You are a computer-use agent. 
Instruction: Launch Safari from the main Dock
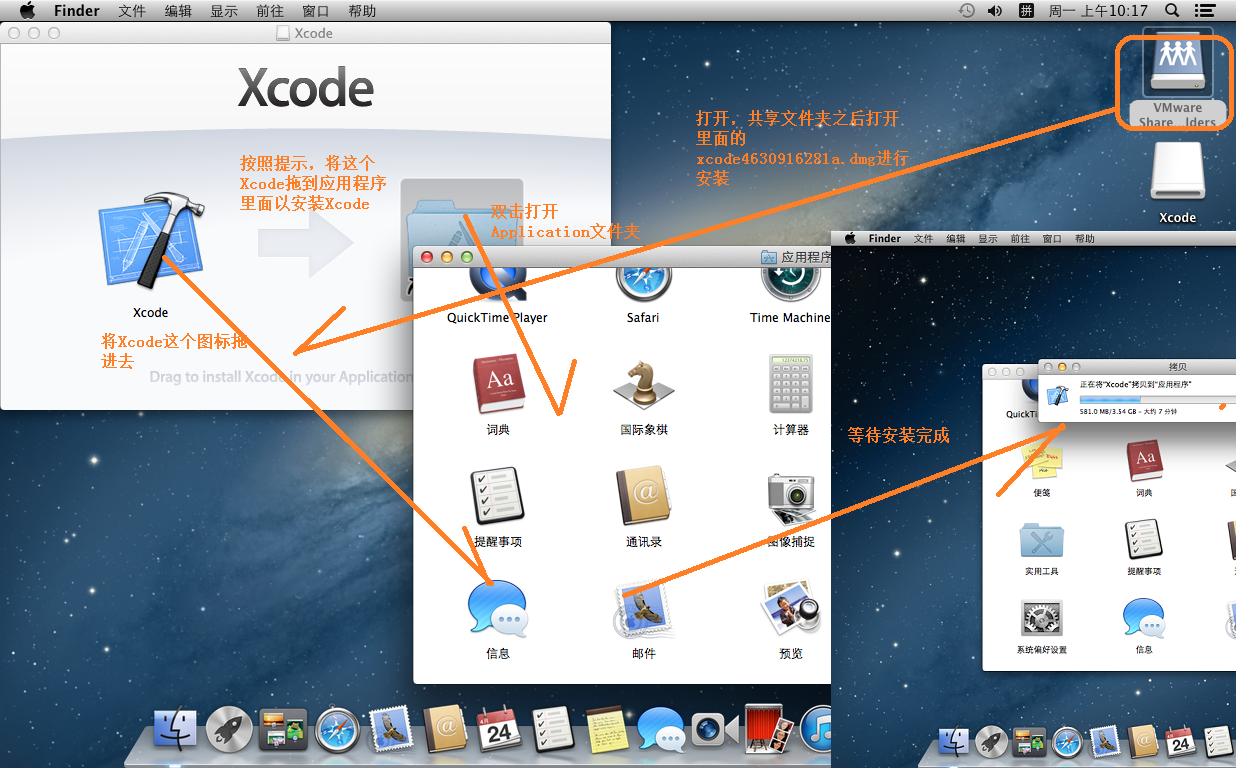[x=337, y=731]
